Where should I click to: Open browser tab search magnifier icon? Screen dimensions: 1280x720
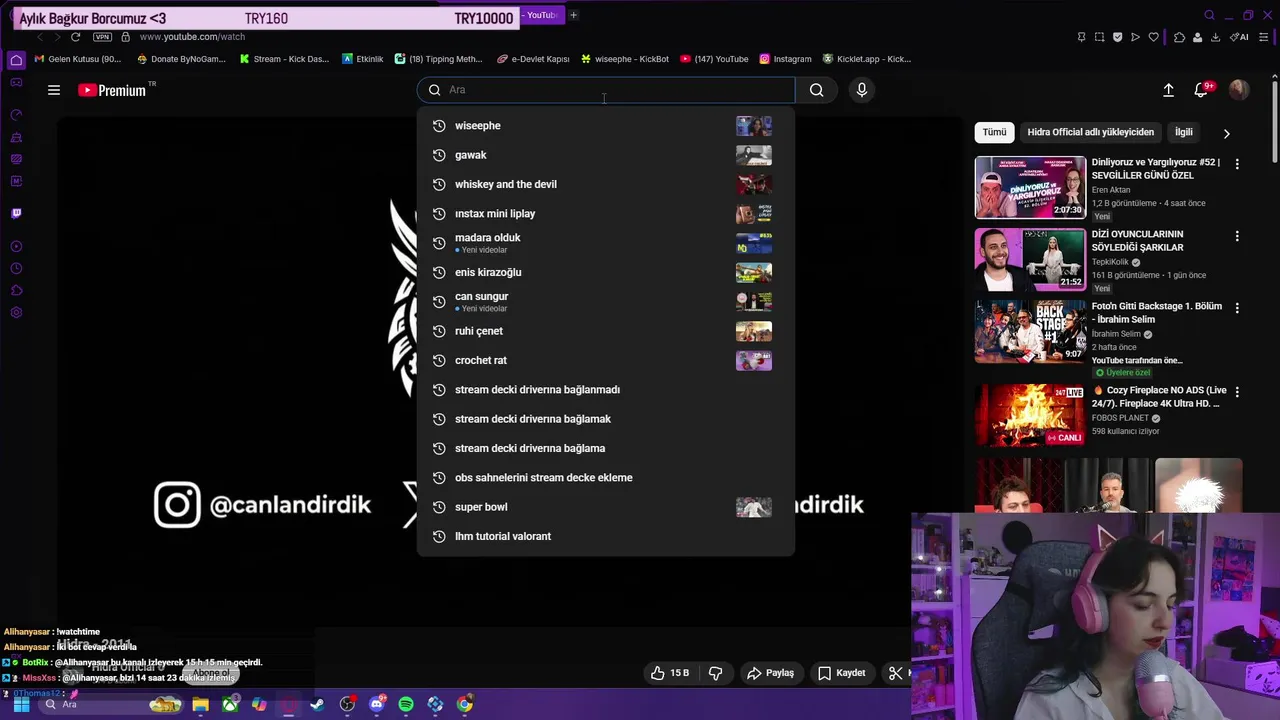(x=1209, y=15)
